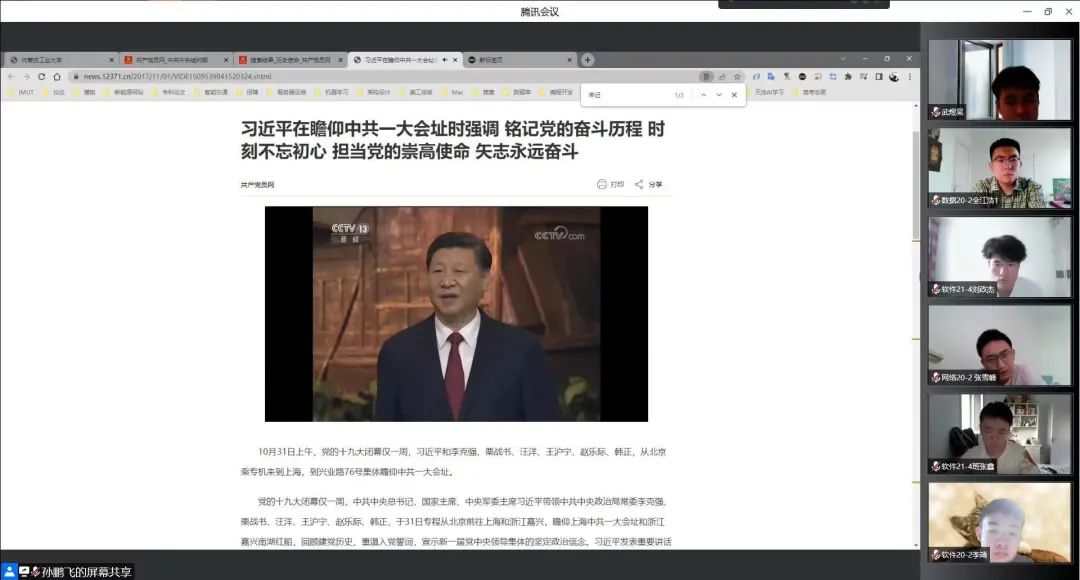Viewport: 1080px width, 580px height.
Task: Close the find-in-page bar
Action: click(734, 95)
